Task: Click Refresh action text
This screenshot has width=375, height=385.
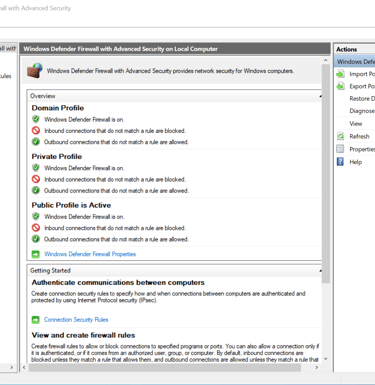Action: (359, 136)
